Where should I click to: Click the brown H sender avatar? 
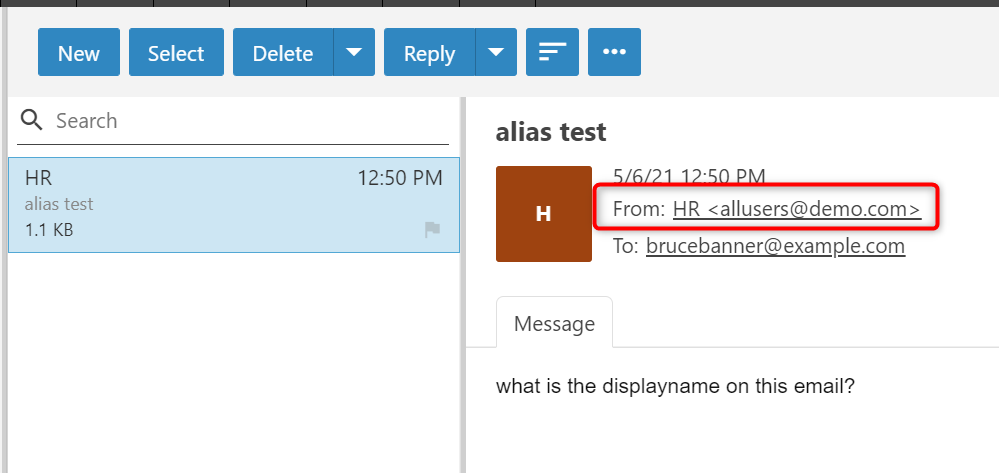(x=544, y=214)
